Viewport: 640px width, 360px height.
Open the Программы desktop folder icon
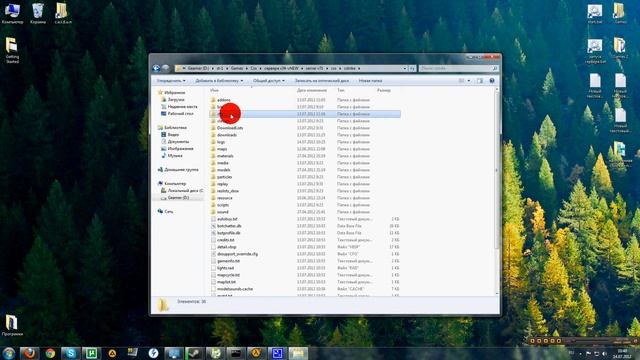click(x=12, y=325)
